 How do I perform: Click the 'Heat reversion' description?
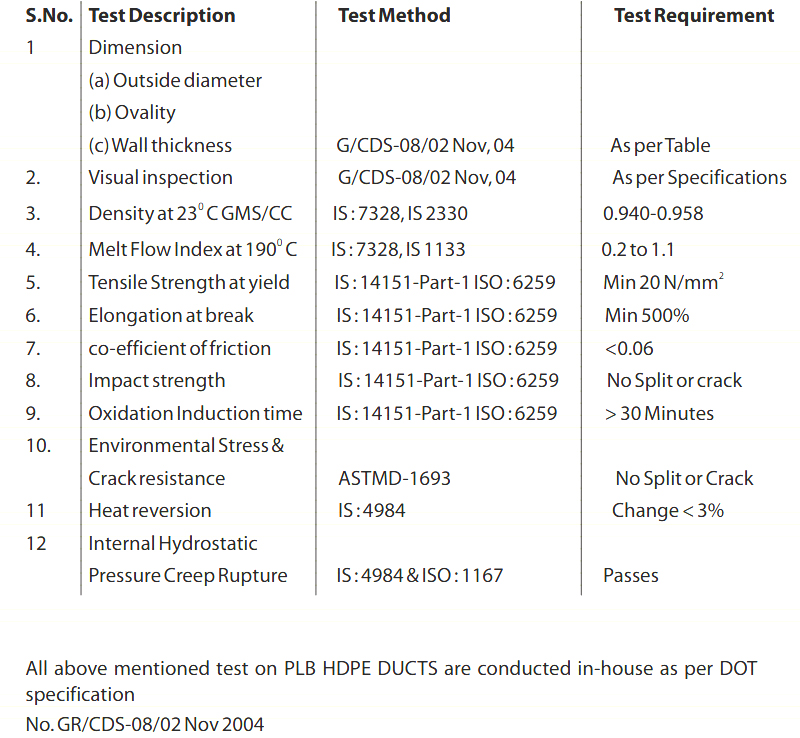point(150,511)
